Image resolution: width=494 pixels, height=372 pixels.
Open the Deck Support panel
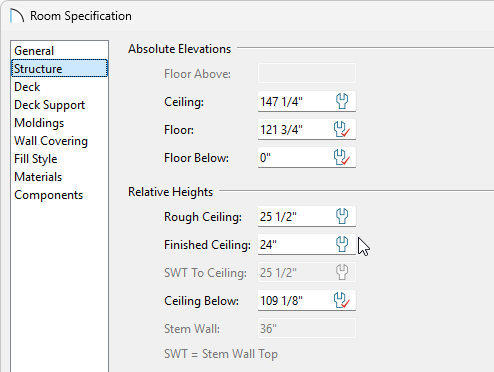pos(59,105)
